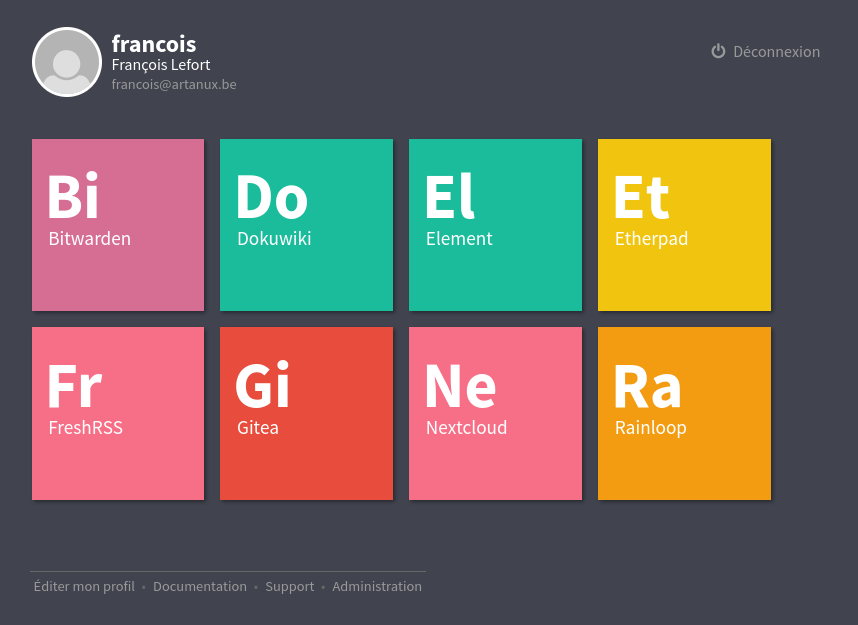Click the power icon beside Déconnexion
The width and height of the screenshot is (858, 625).
click(718, 51)
